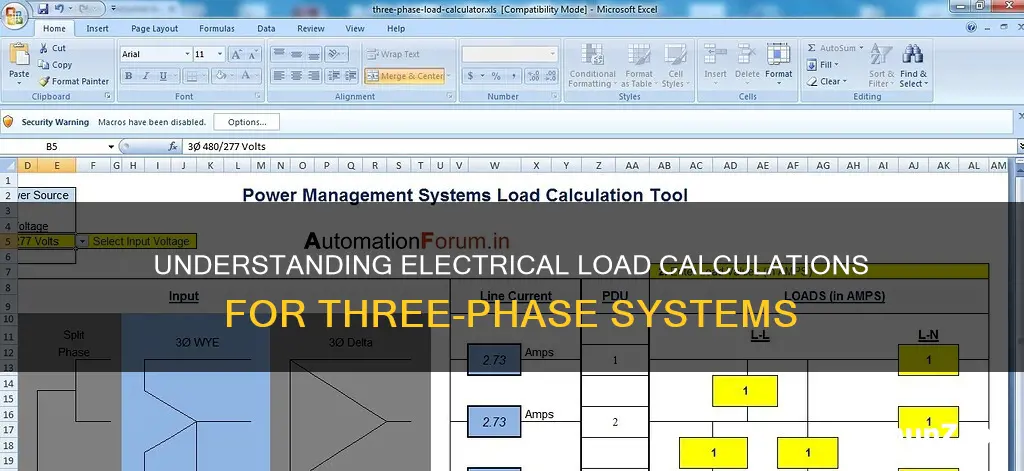
Task: Decrease font size with Shrink Font
Action: (x=253, y=54)
